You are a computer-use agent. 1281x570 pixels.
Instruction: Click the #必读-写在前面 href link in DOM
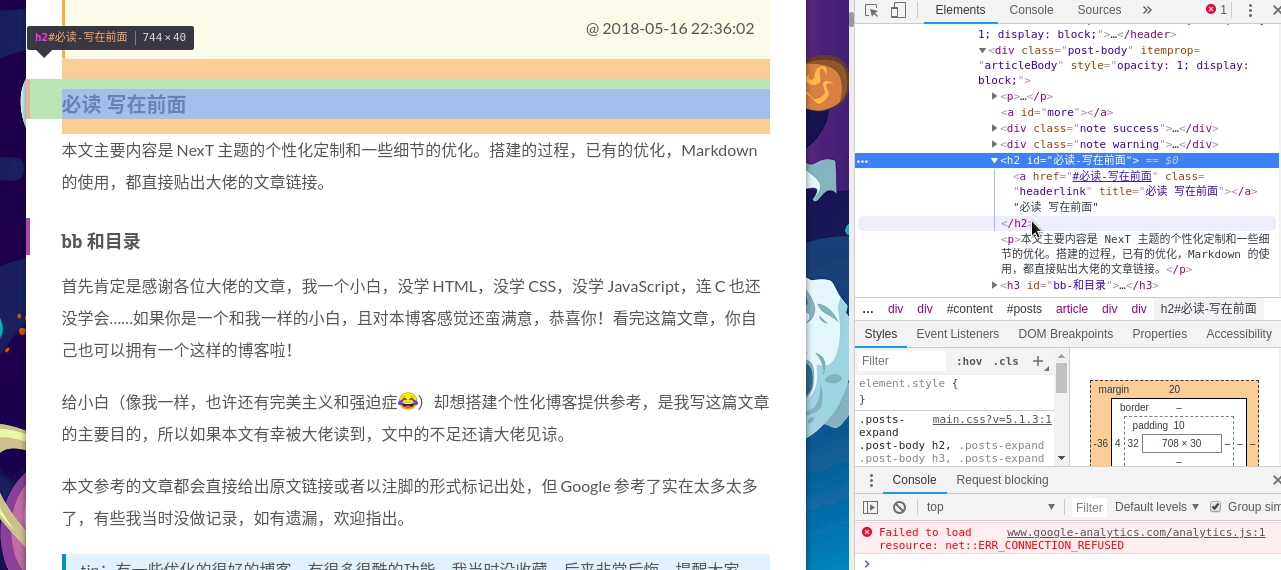coord(1112,176)
